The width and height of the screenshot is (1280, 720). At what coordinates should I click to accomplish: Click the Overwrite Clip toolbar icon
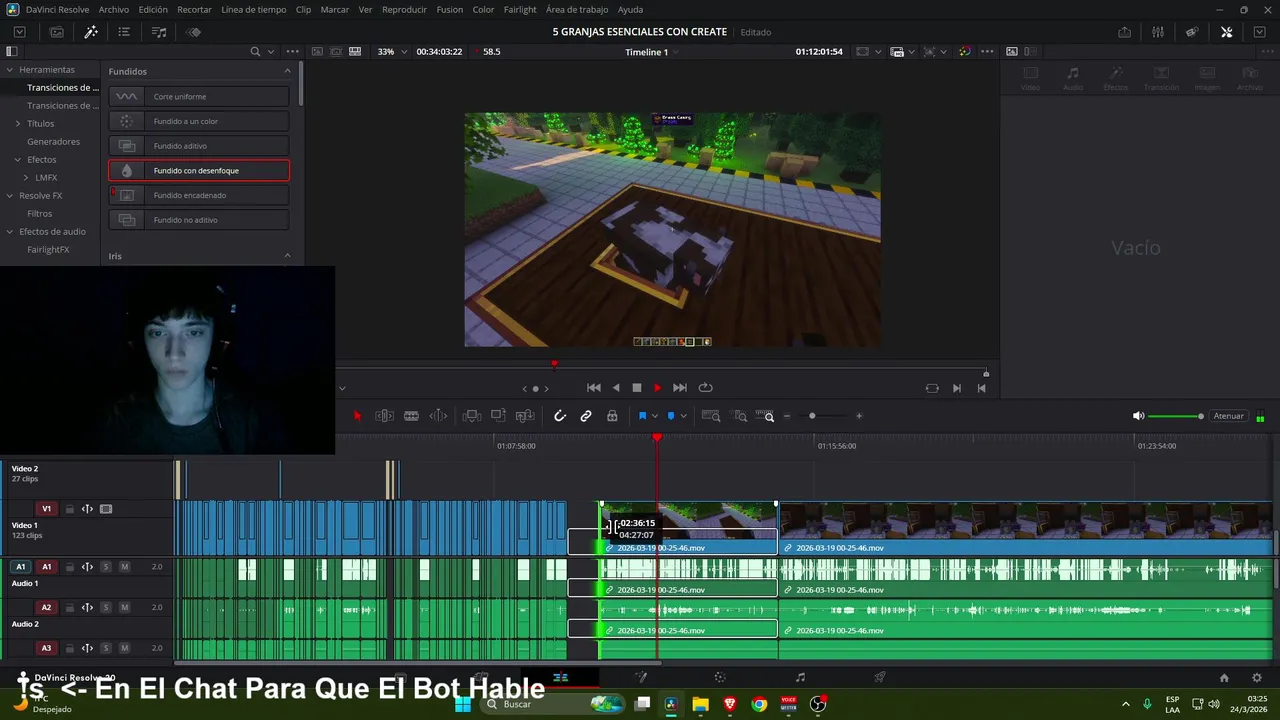pos(498,416)
